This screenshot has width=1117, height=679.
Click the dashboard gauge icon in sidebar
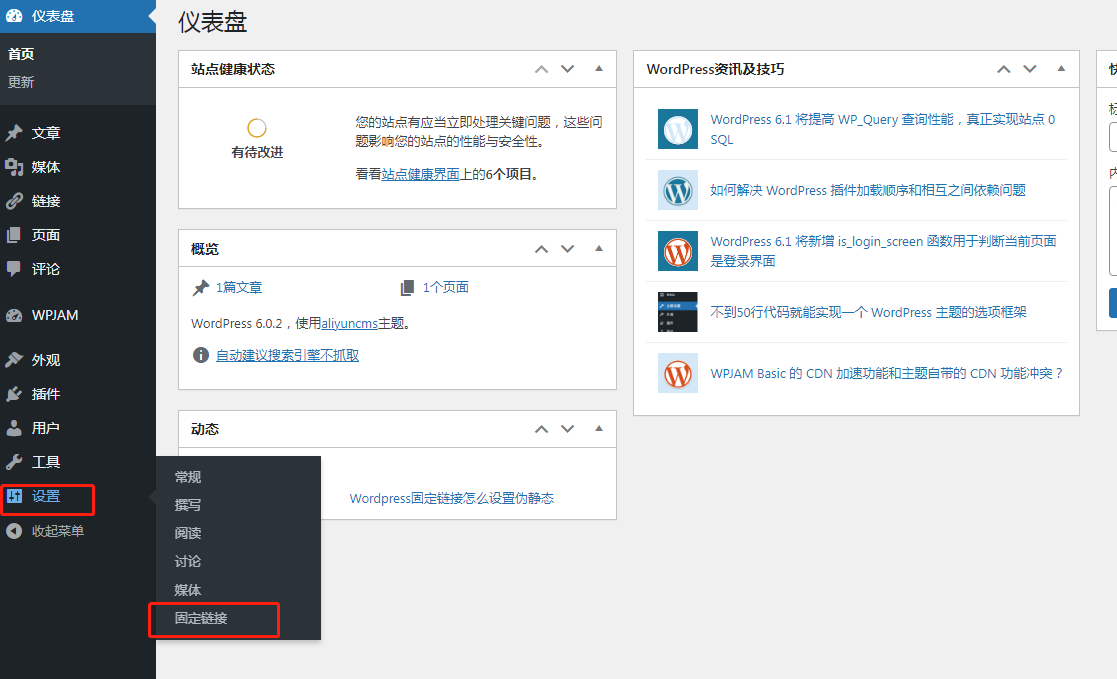[14, 16]
